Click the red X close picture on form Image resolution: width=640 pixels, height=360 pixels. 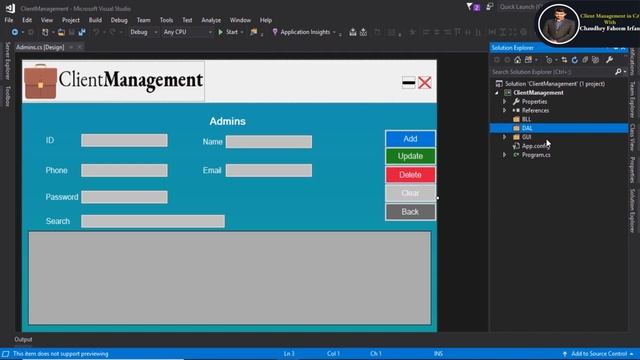point(424,83)
